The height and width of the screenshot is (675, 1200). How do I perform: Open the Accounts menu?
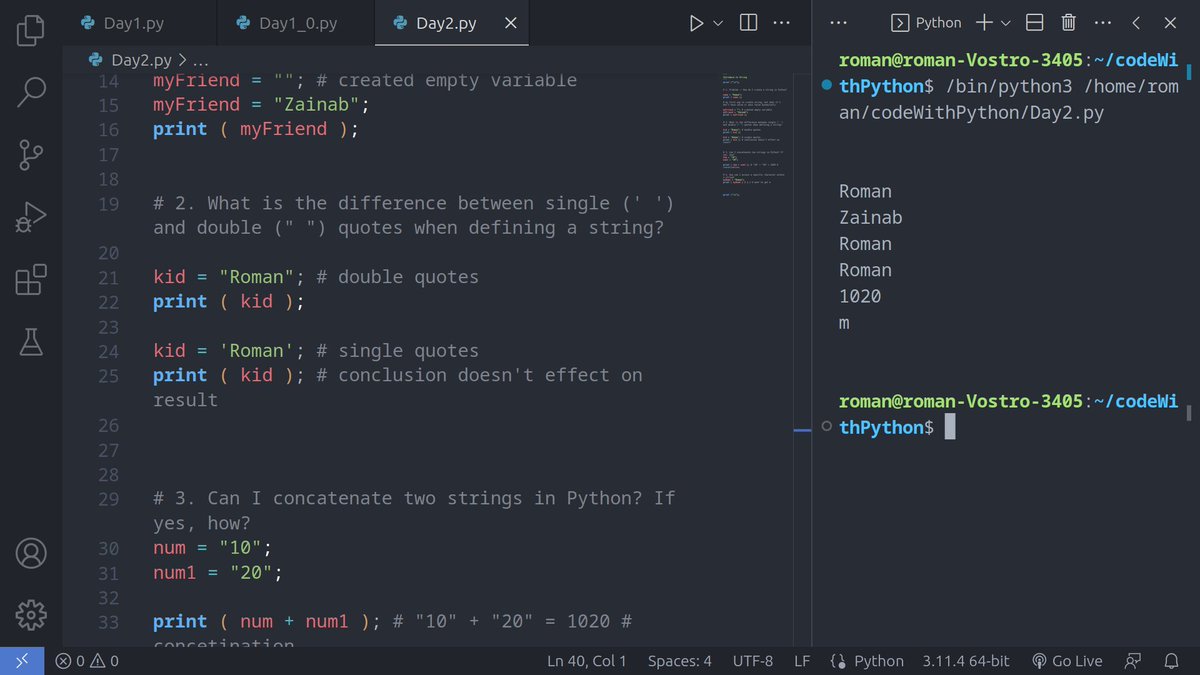[x=31, y=552]
